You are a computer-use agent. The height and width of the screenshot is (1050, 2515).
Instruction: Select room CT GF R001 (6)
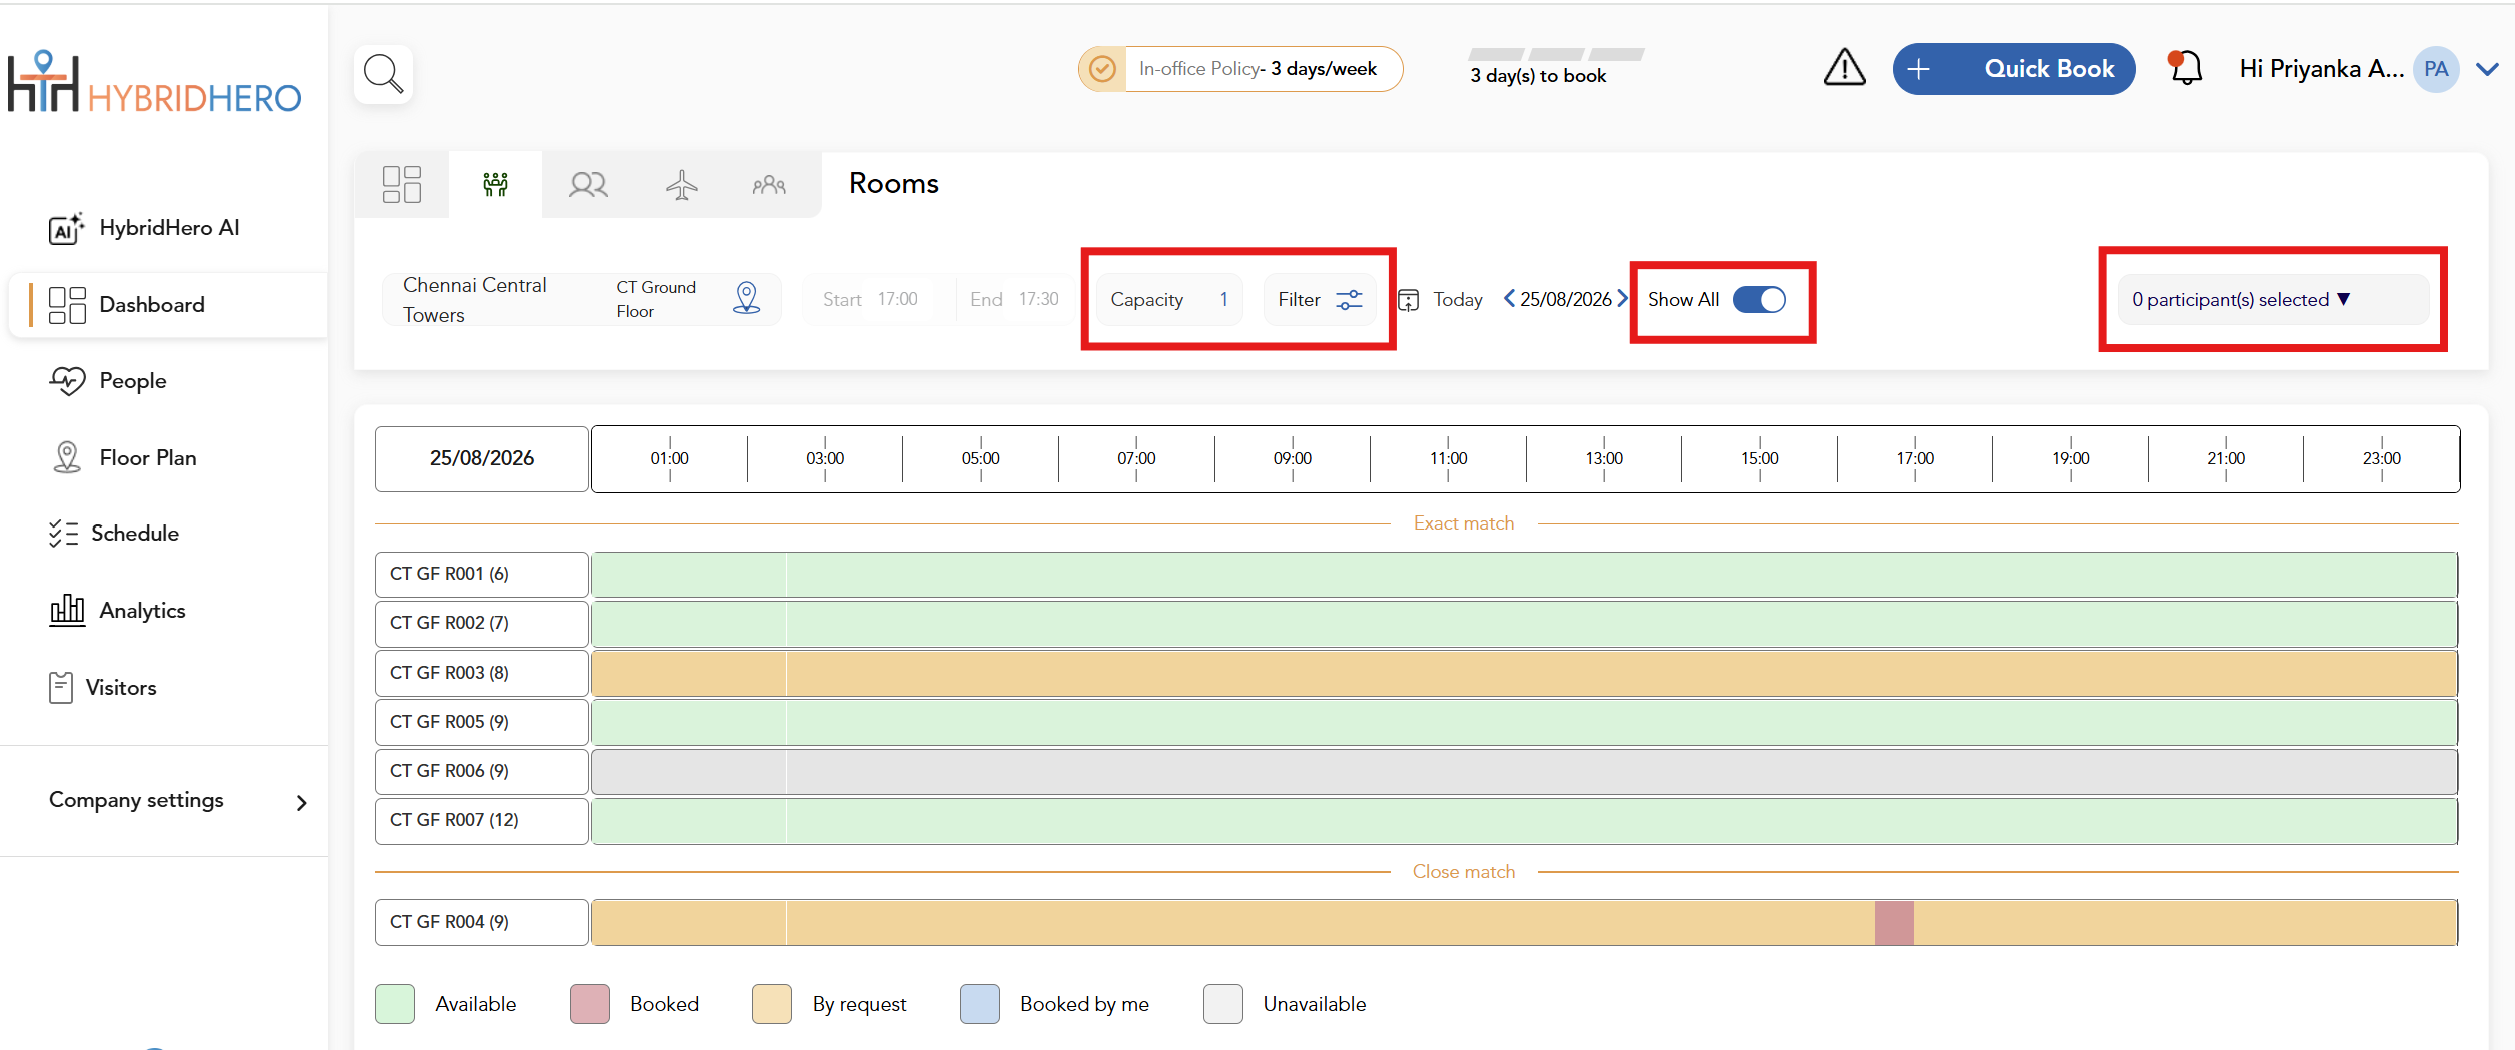point(482,574)
